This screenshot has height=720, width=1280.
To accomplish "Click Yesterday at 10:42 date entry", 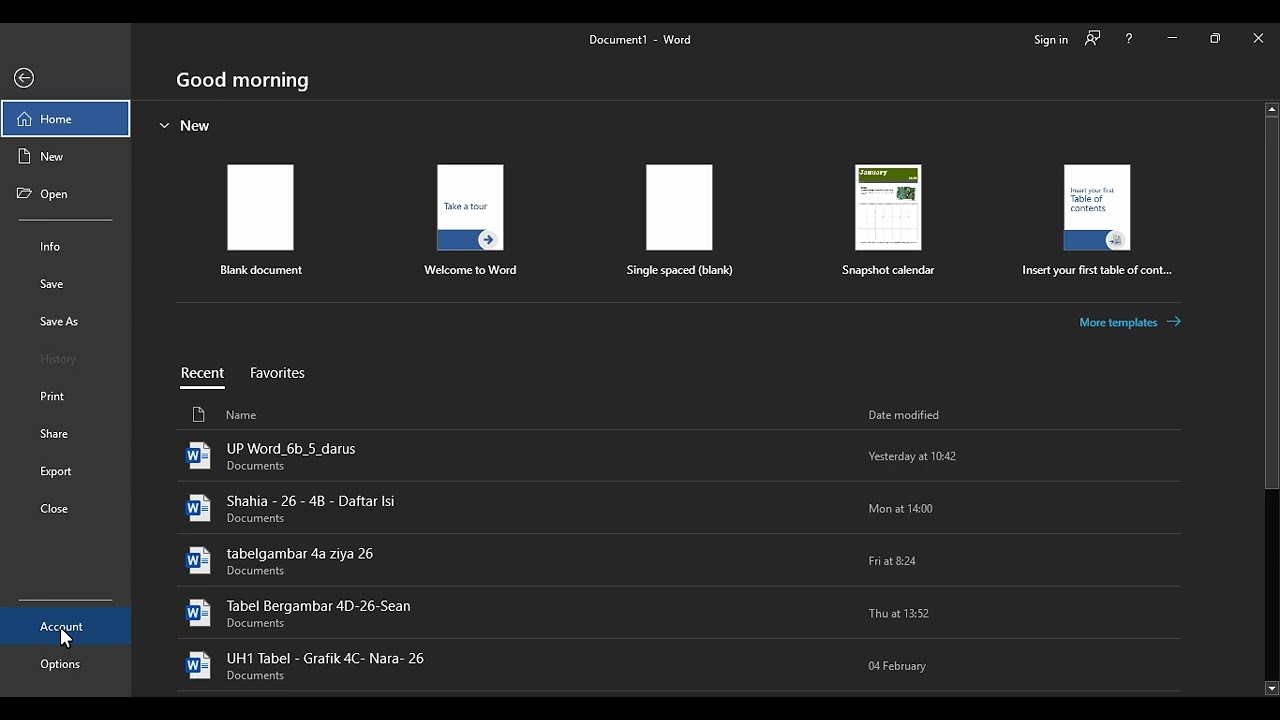I will (912, 456).
